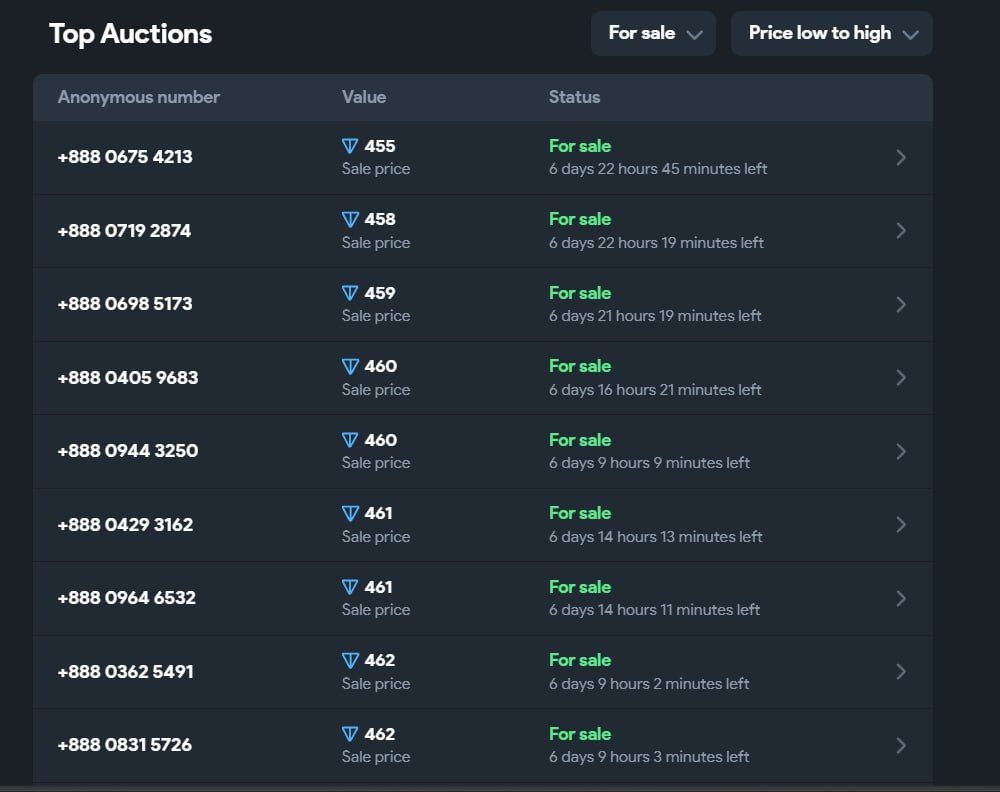Viewport: 1000px width, 792px height.
Task: Open the For sale filter dropdown
Action: (653, 33)
